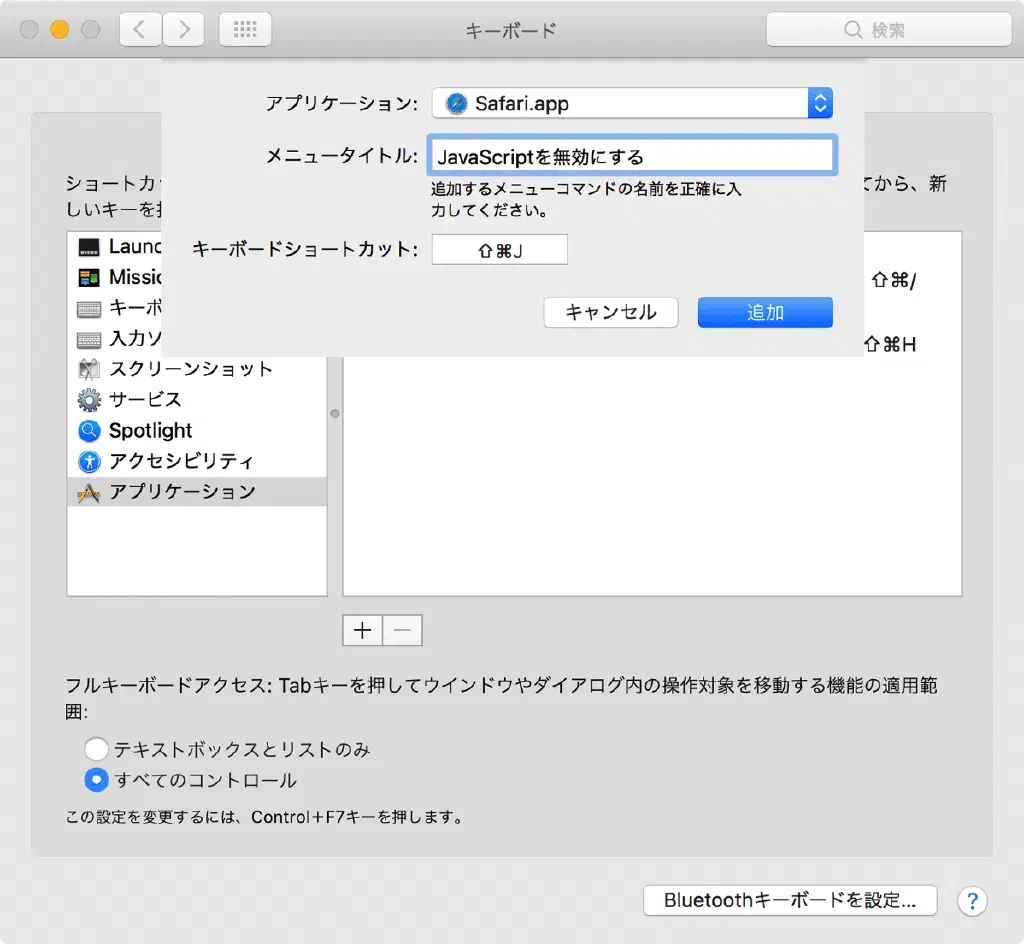Go back with the left chevron button
Image resolution: width=1024 pixels, height=944 pixels.
[x=140, y=30]
